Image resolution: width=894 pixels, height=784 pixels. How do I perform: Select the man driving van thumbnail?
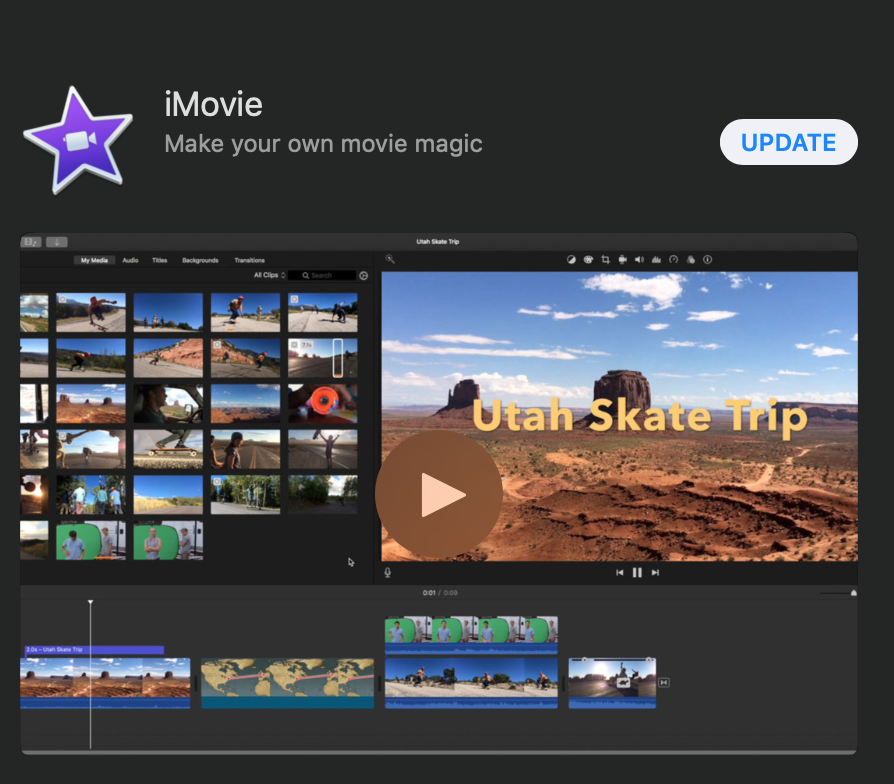tap(168, 404)
